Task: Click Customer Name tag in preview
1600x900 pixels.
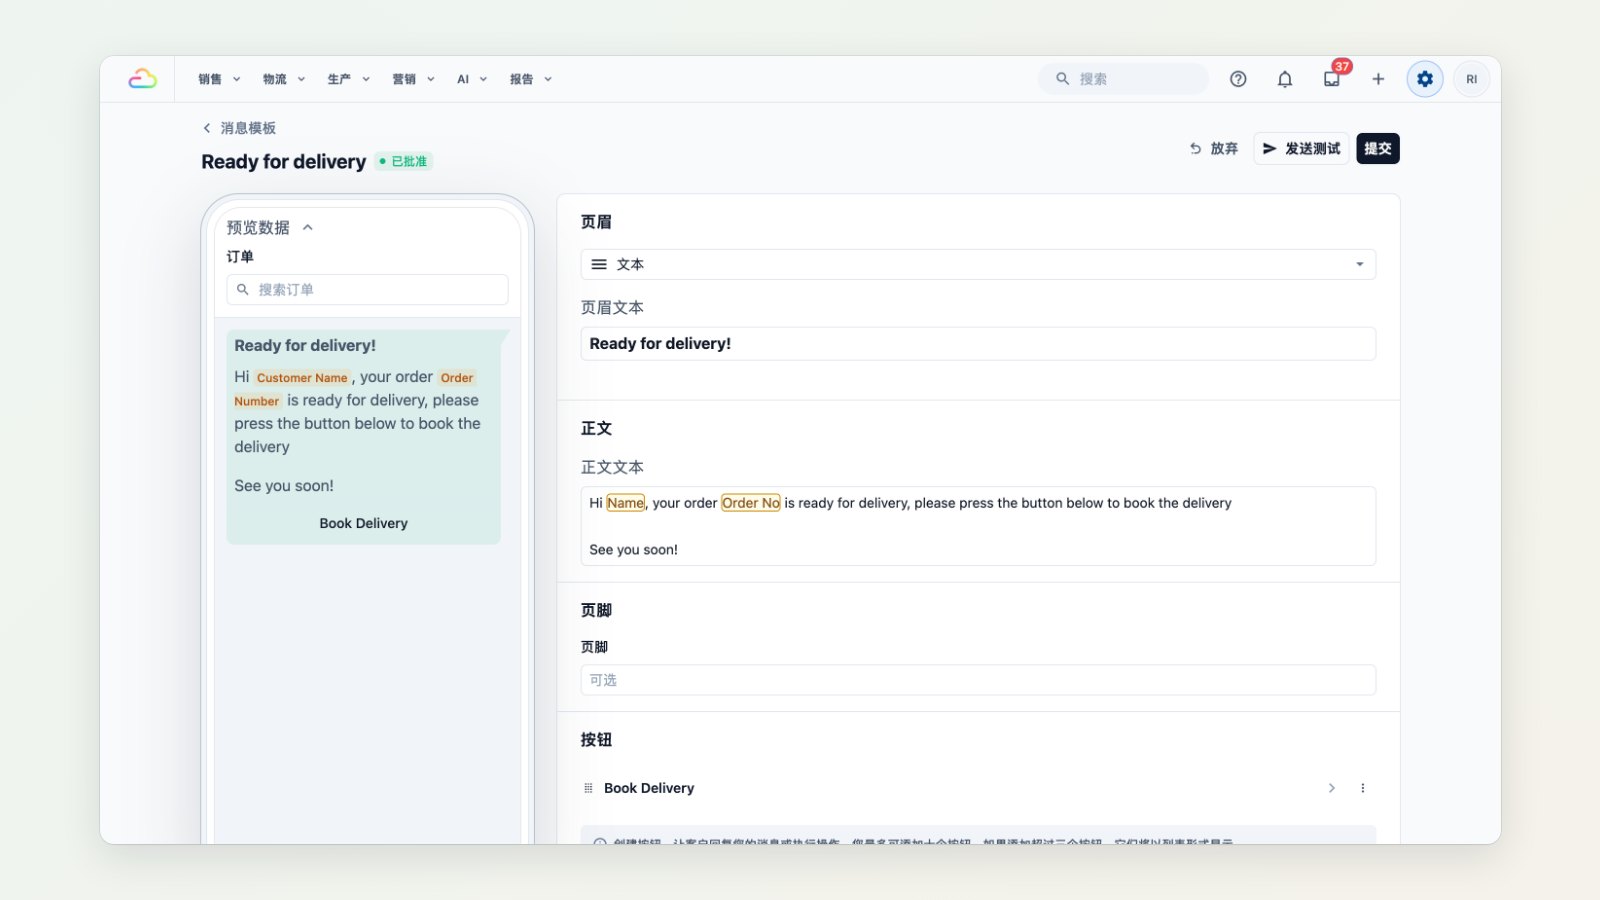Action: click(302, 378)
